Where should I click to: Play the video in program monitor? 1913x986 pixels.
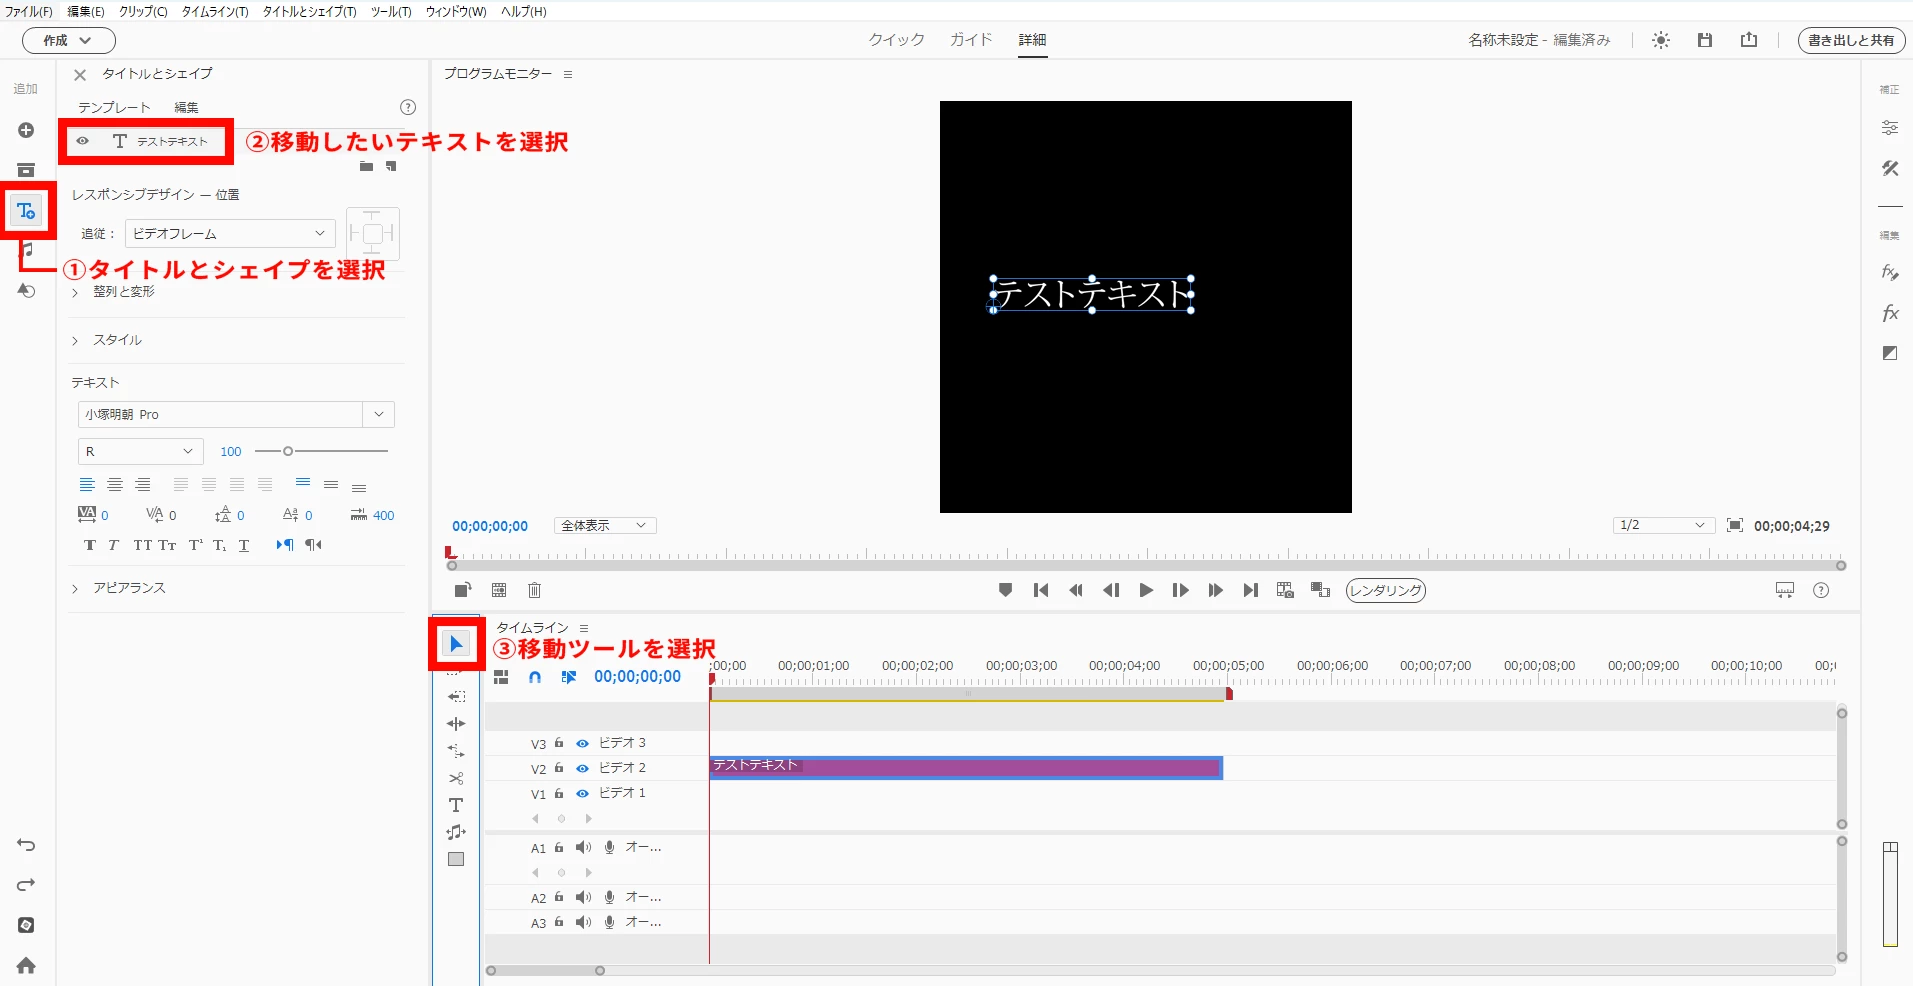pos(1146,590)
